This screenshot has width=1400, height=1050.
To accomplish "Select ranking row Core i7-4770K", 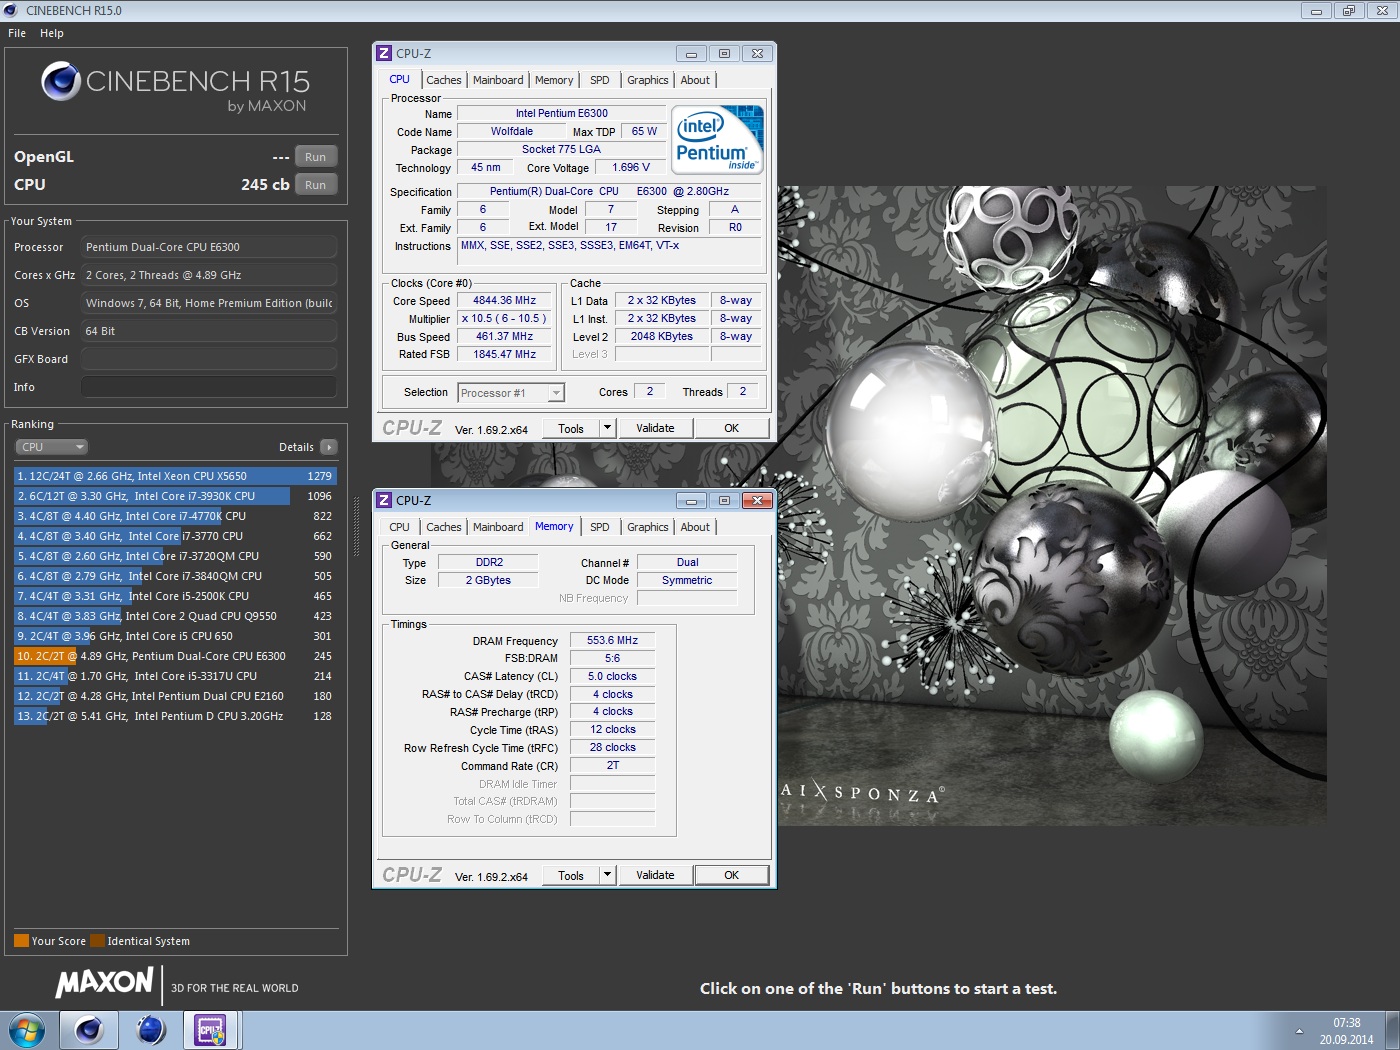I will [x=175, y=516].
